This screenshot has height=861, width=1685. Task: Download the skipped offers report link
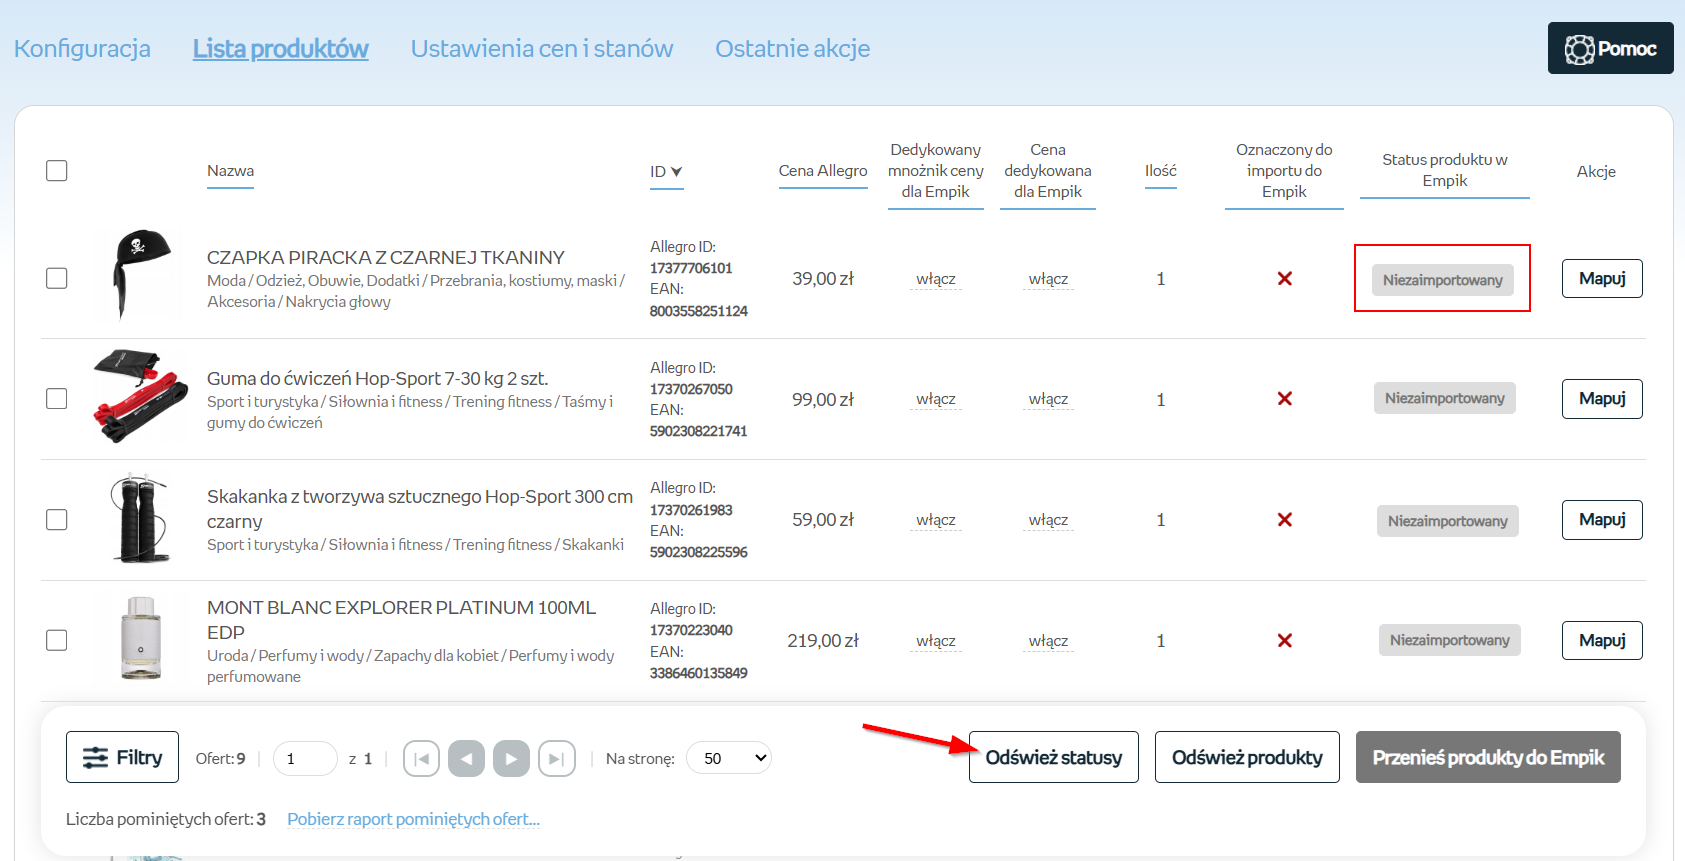click(413, 819)
